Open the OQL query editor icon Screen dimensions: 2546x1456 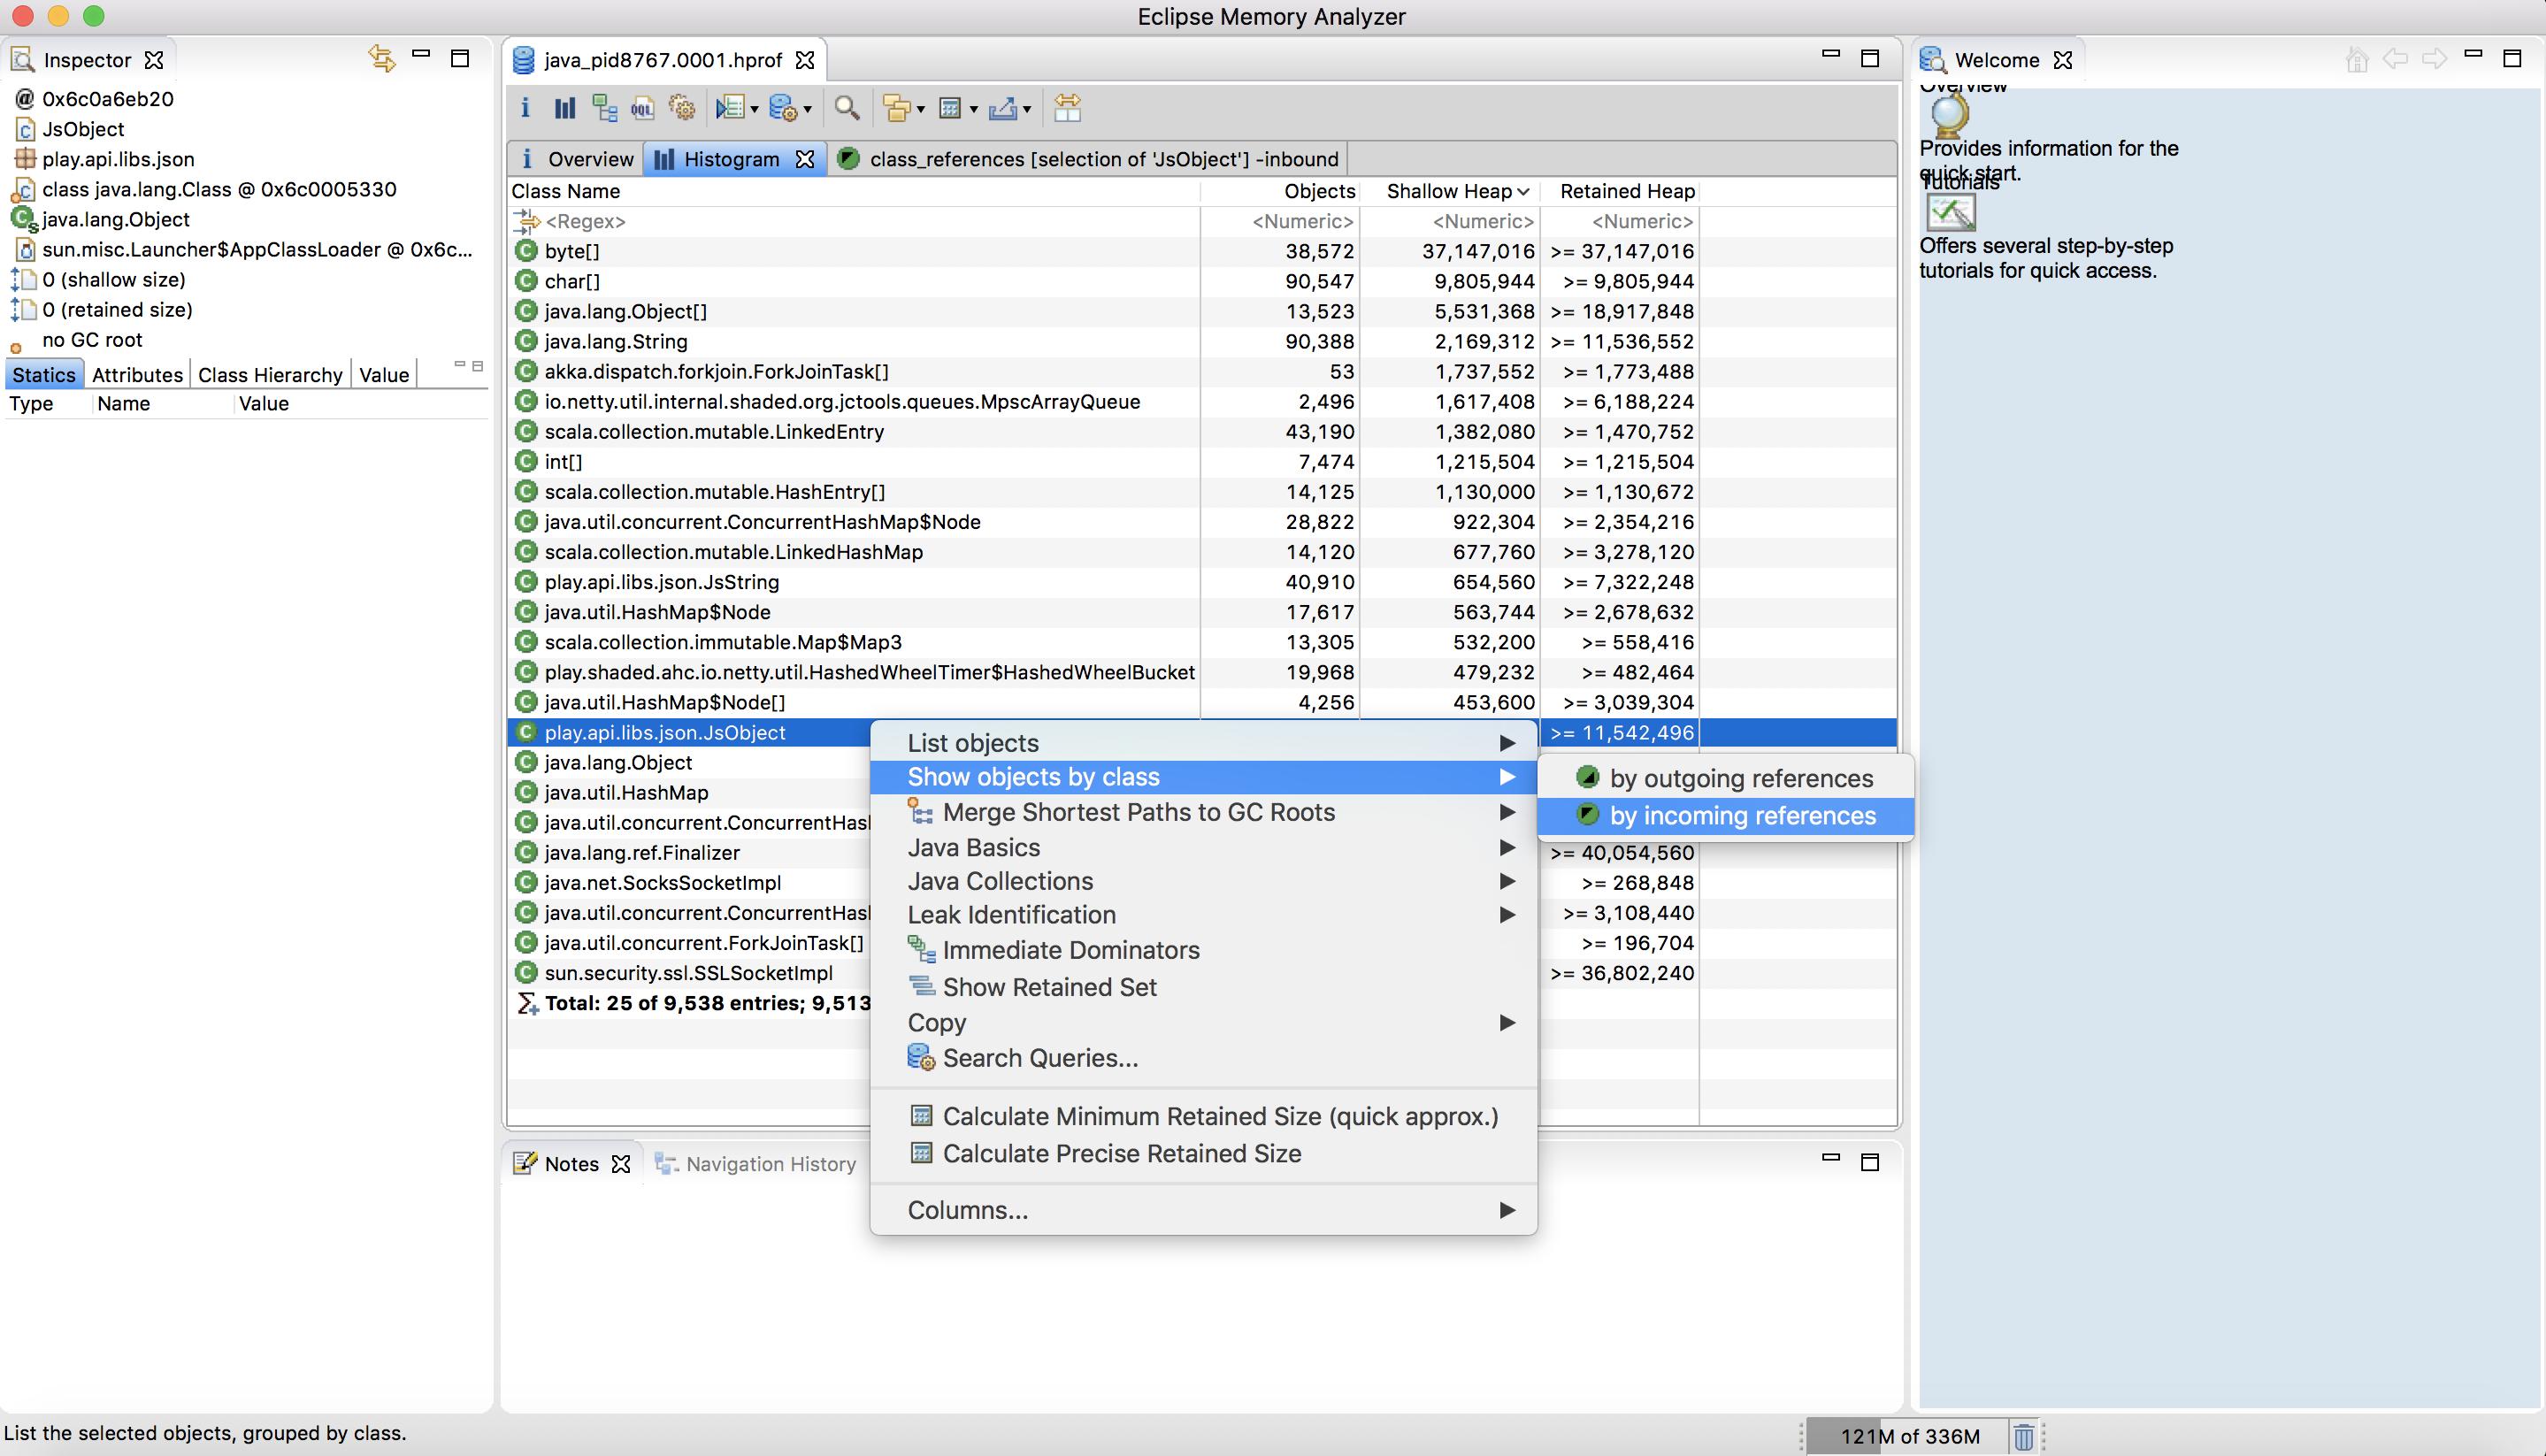pyautogui.click(x=642, y=108)
